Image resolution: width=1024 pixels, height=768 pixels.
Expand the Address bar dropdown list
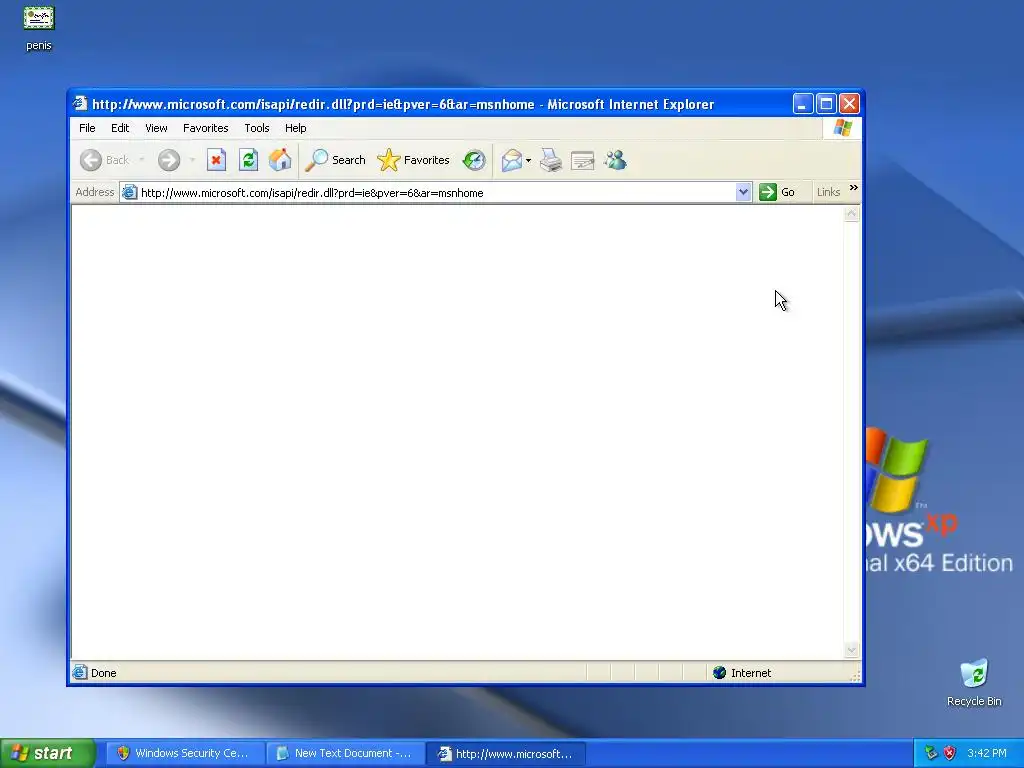pos(743,192)
